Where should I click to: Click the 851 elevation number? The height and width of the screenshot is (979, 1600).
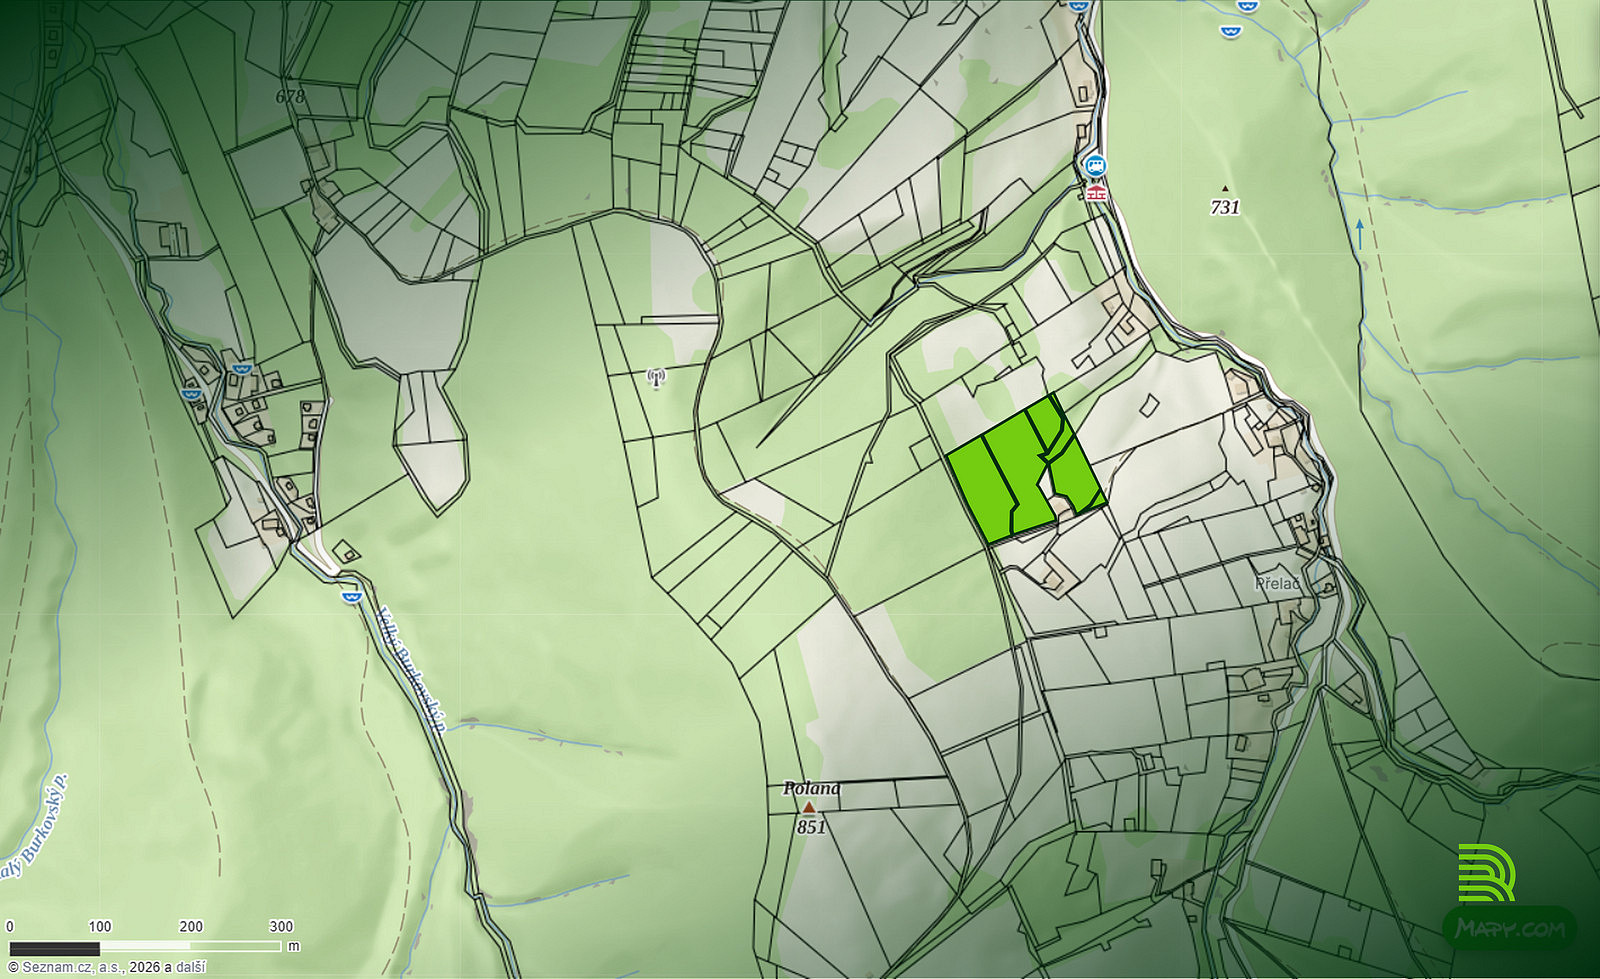click(811, 827)
